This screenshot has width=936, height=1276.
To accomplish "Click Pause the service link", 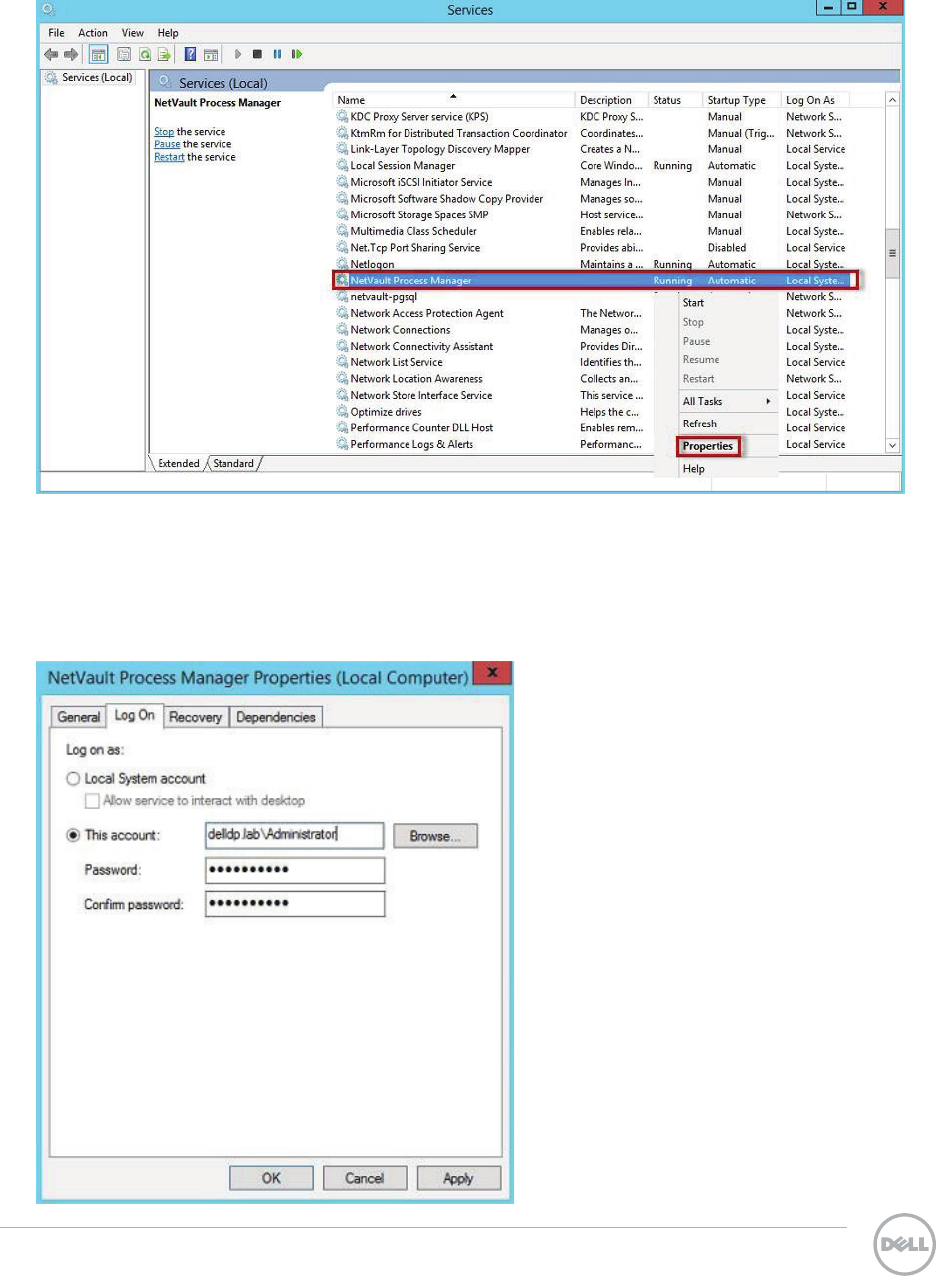I will tap(167, 144).
